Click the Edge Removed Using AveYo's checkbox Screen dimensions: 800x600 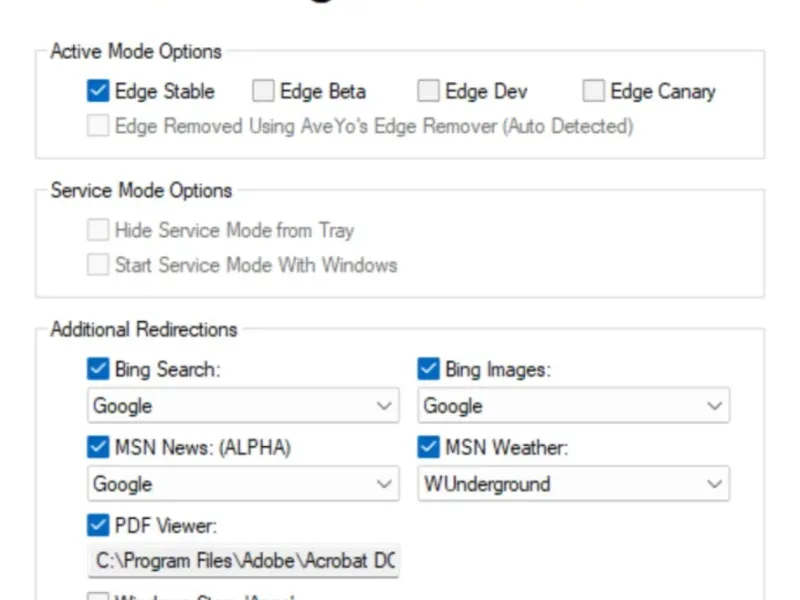pyautogui.click(x=98, y=127)
